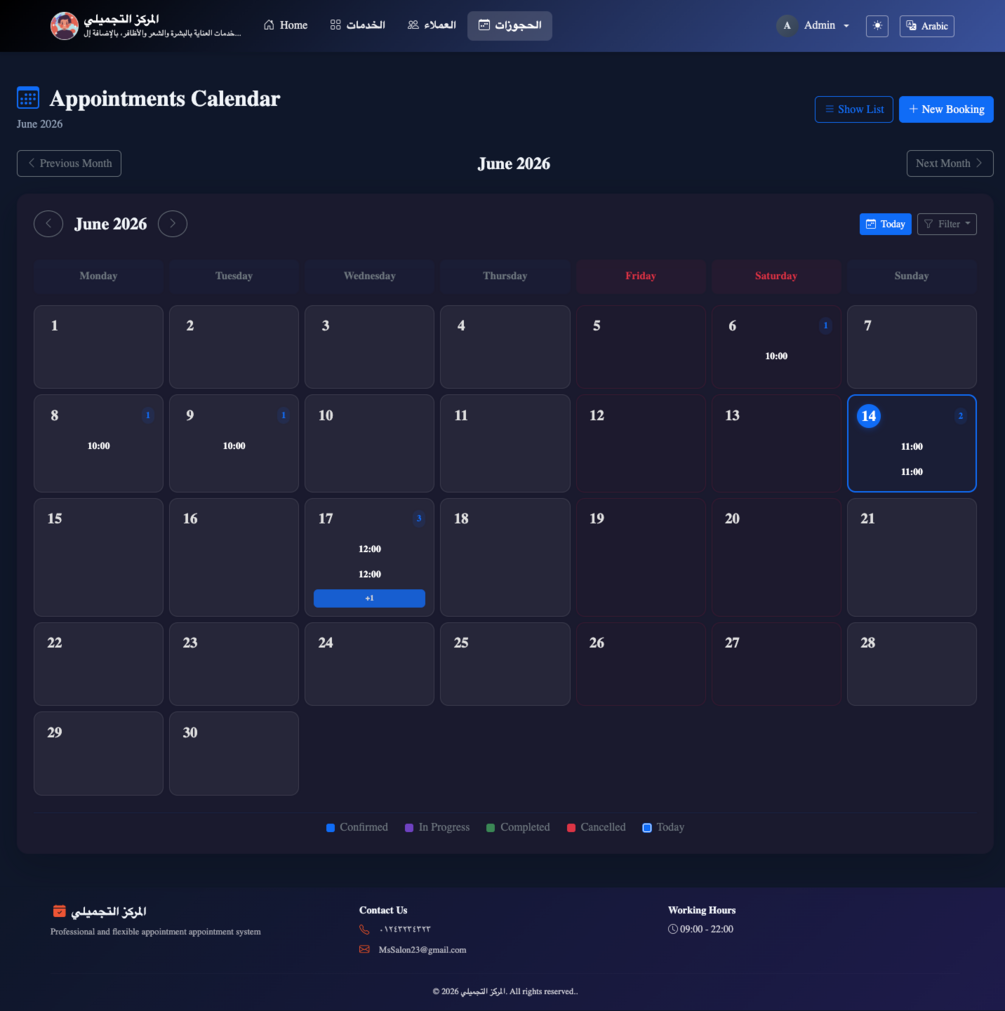
Task: Select the 10:00 appointment on June 8
Action: (x=99, y=446)
